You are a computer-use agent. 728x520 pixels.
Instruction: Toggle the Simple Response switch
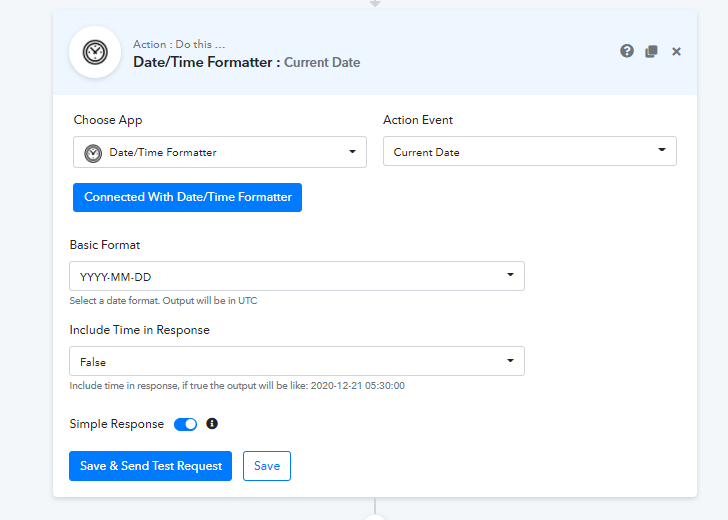(186, 424)
